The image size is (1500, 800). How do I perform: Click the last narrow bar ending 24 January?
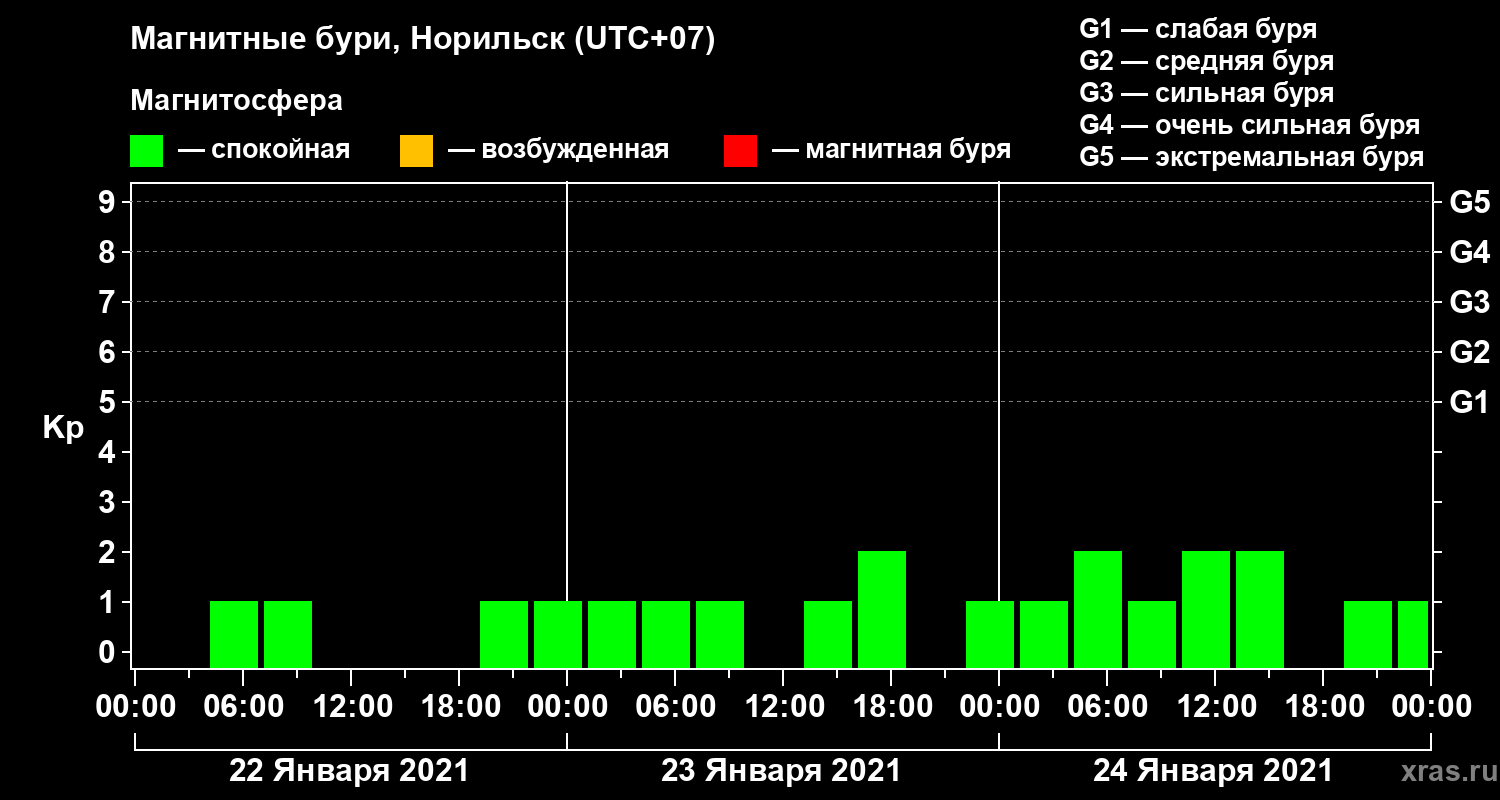[x=1413, y=634]
